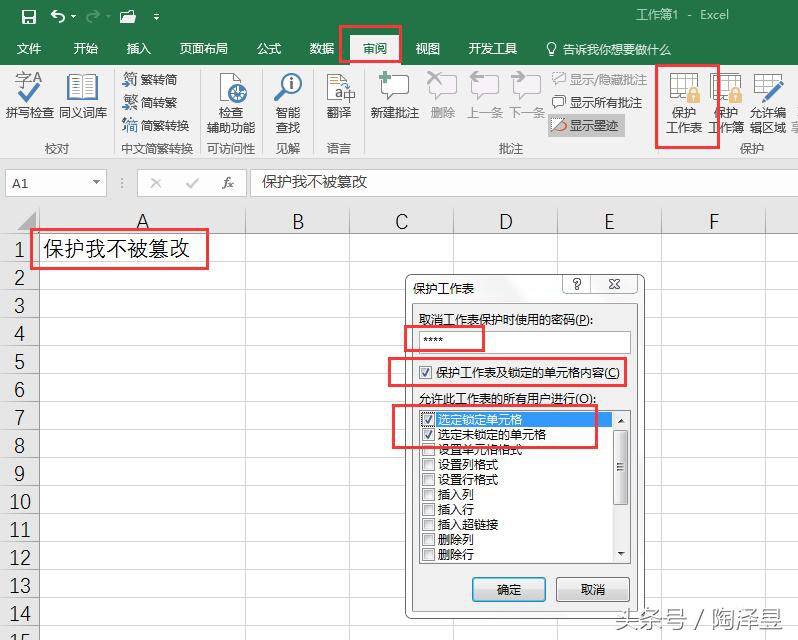Uncheck 选定未锁定的单元格 option

[428, 434]
